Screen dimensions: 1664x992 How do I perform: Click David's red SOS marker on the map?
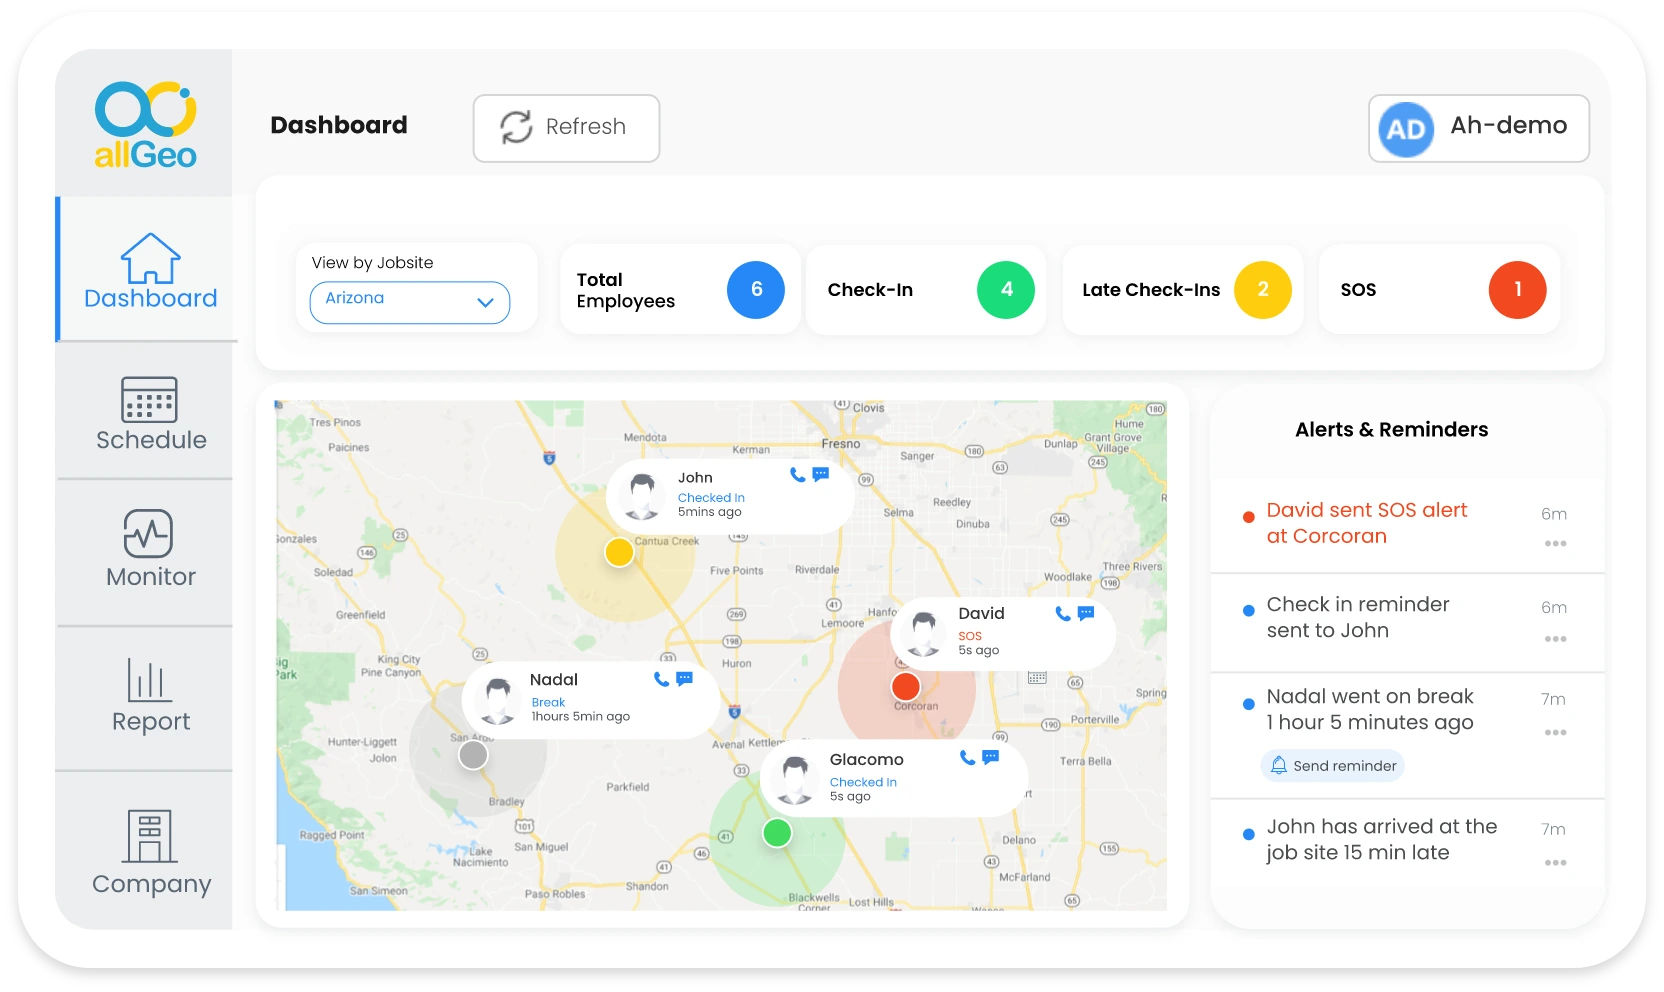click(x=906, y=687)
